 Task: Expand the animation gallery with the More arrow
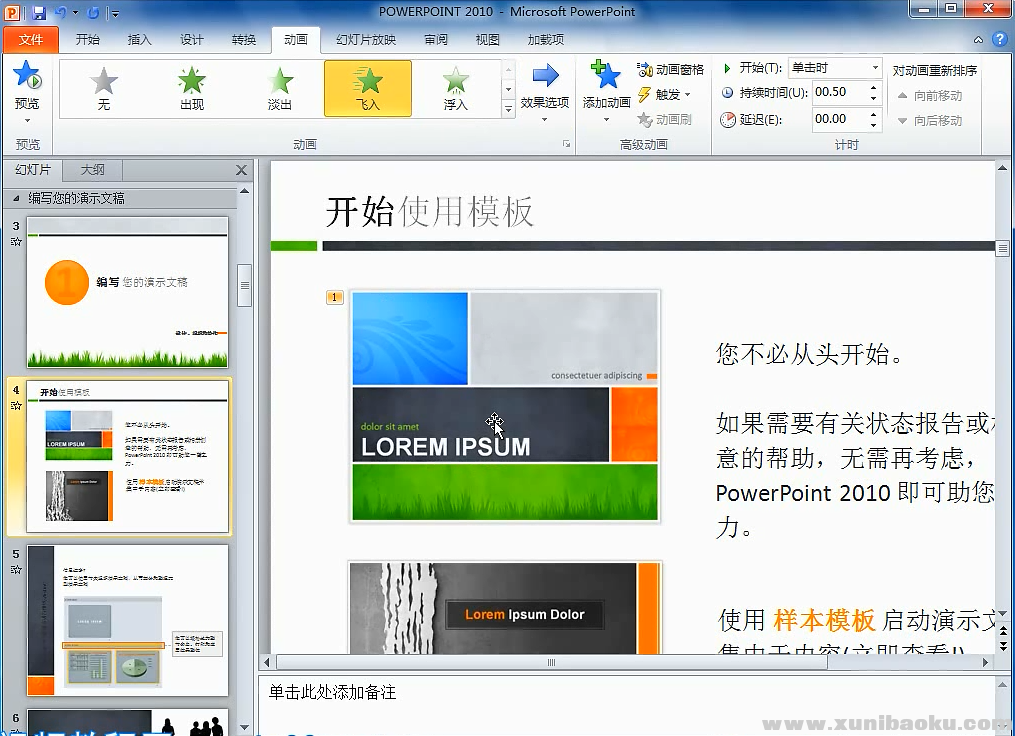[x=508, y=112]
